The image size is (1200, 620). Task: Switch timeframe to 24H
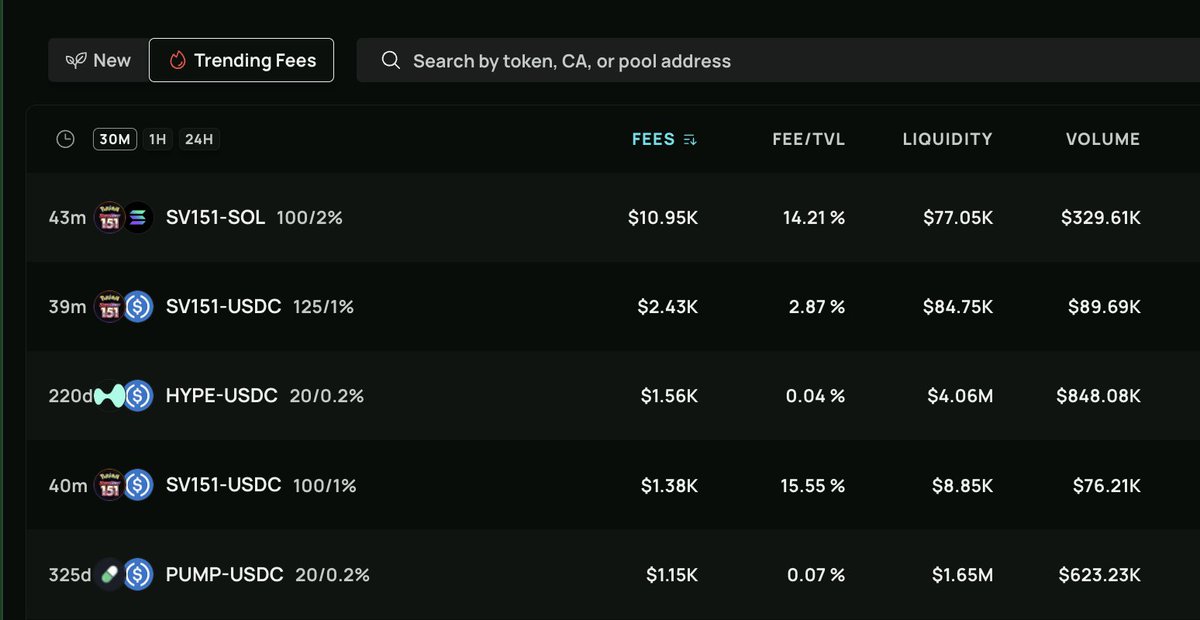coord(199,139)
